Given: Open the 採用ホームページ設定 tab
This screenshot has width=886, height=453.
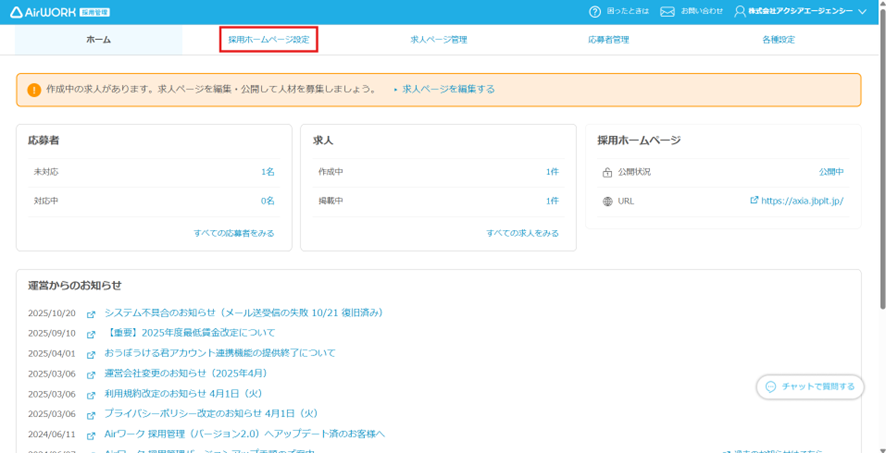Looking at the screenshot, I should click(x=269, y=40).
